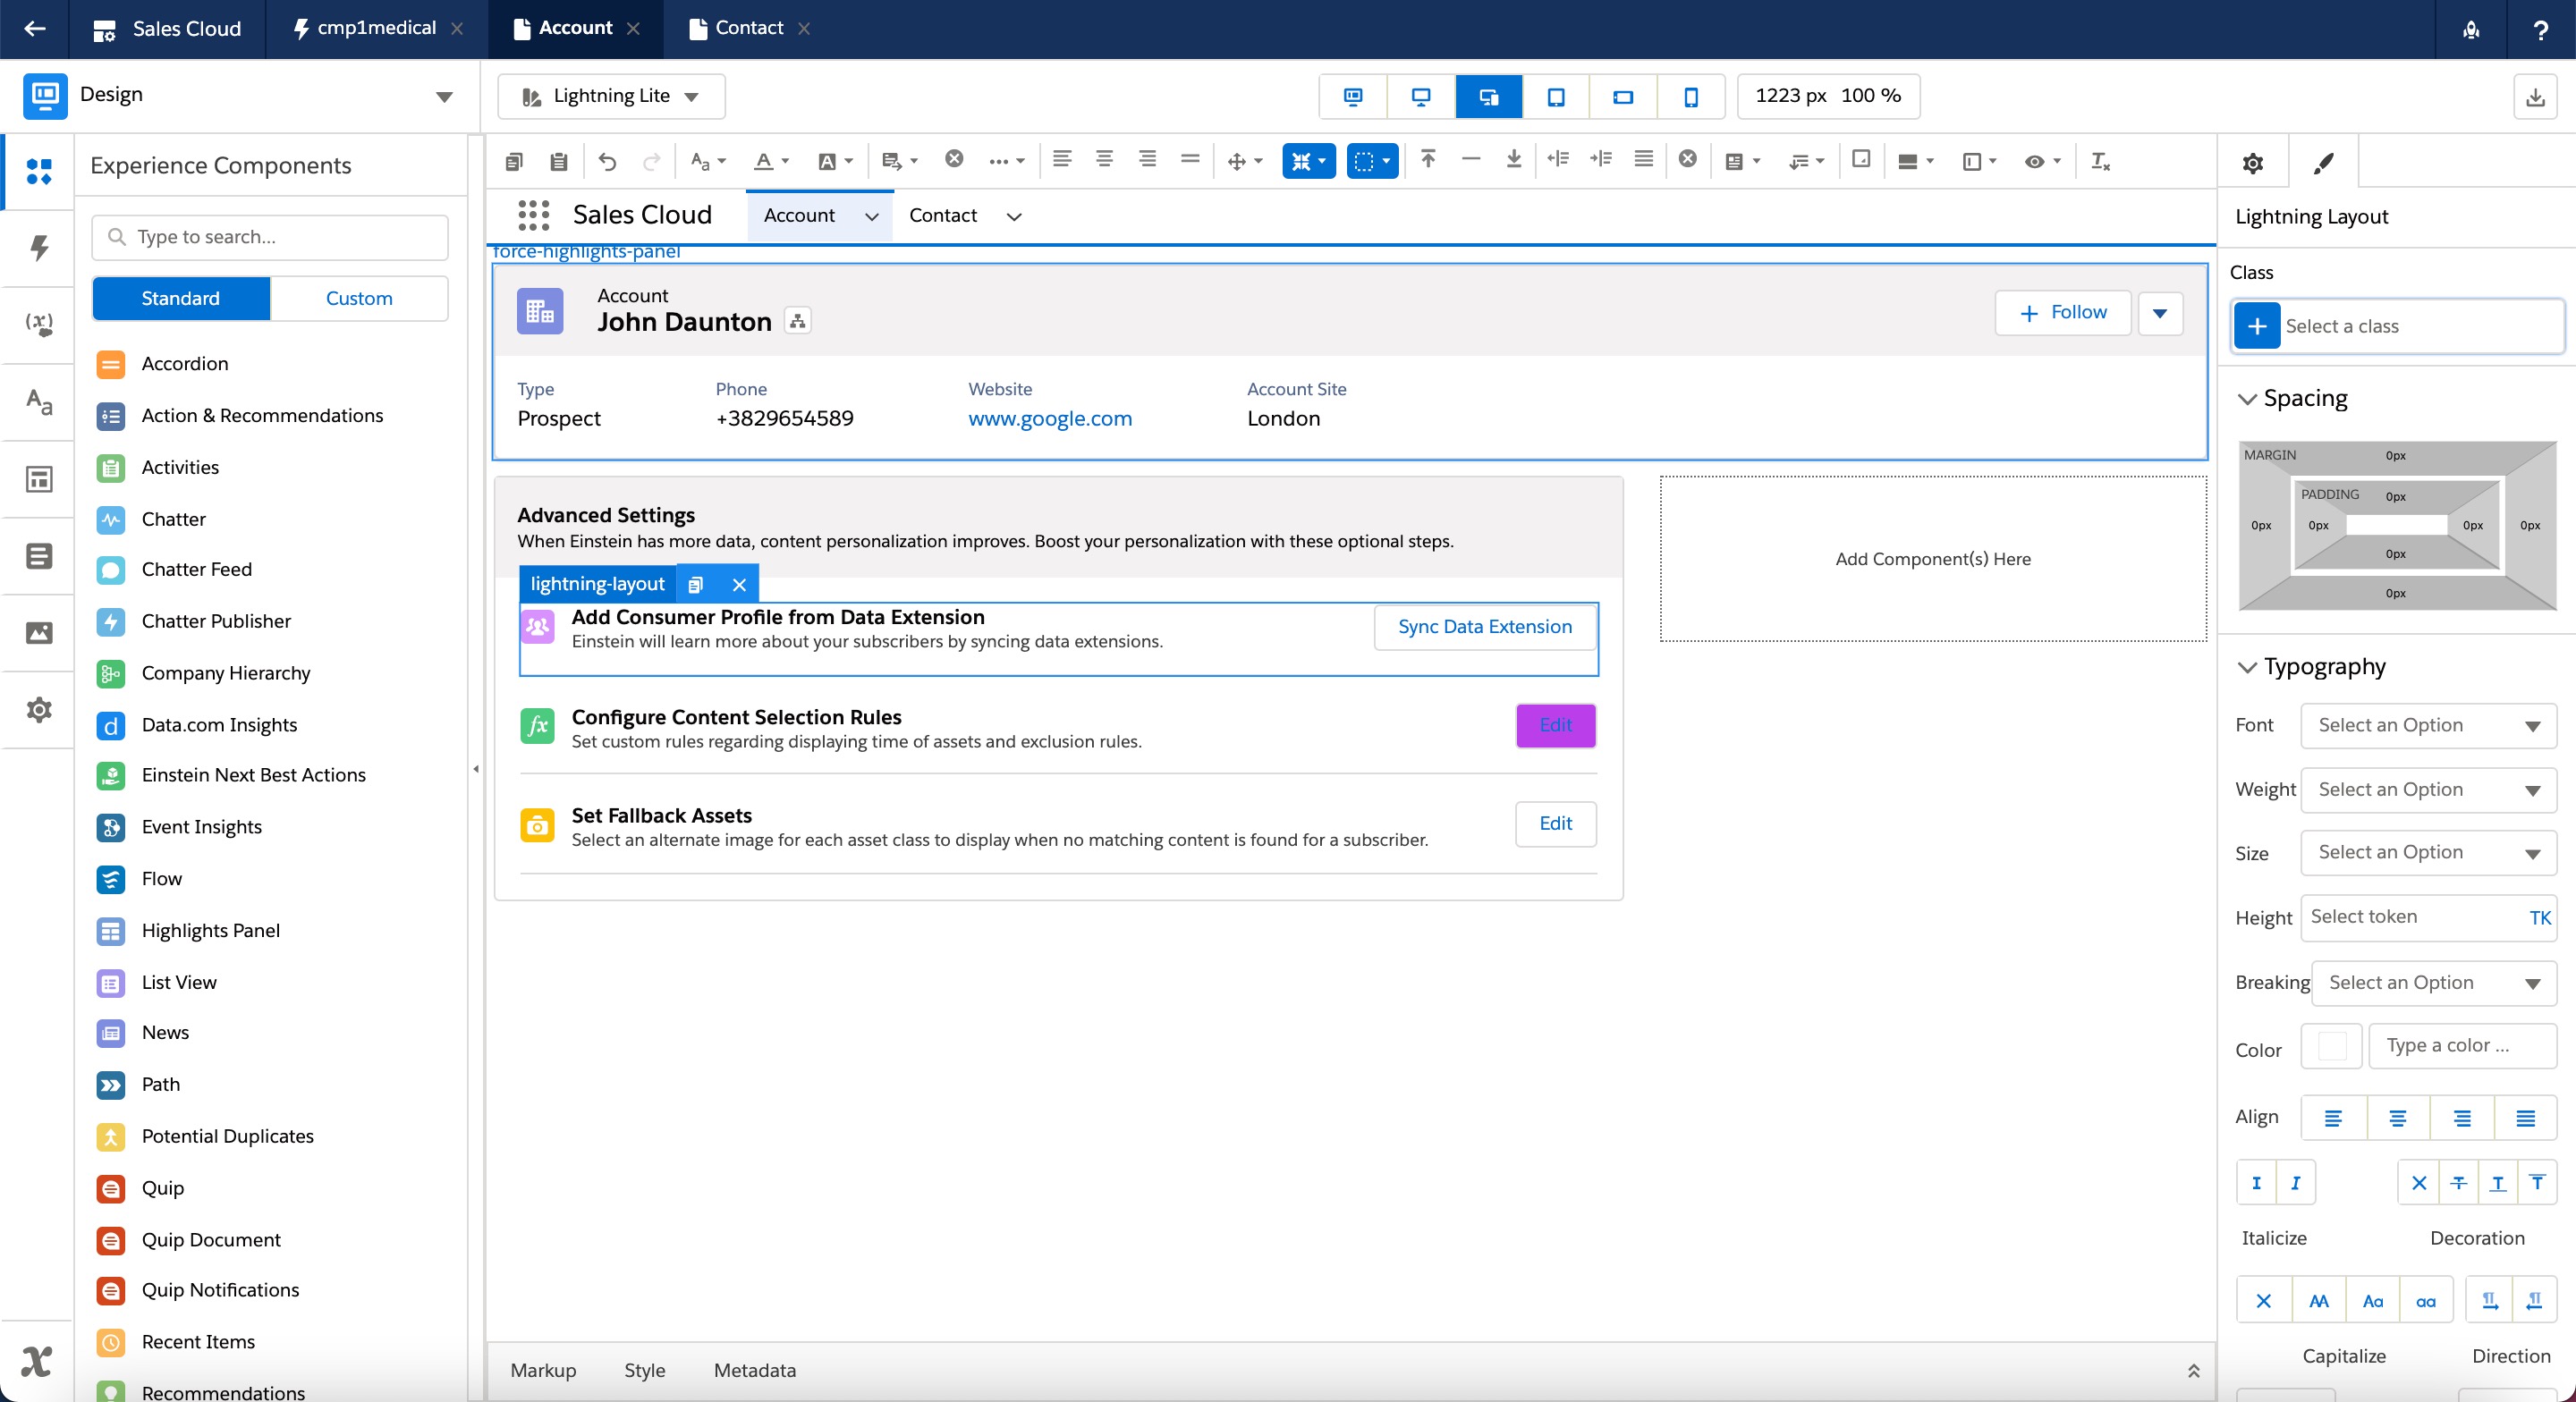
Task: Open the Style bottom tab
Action: [644, 1371]
